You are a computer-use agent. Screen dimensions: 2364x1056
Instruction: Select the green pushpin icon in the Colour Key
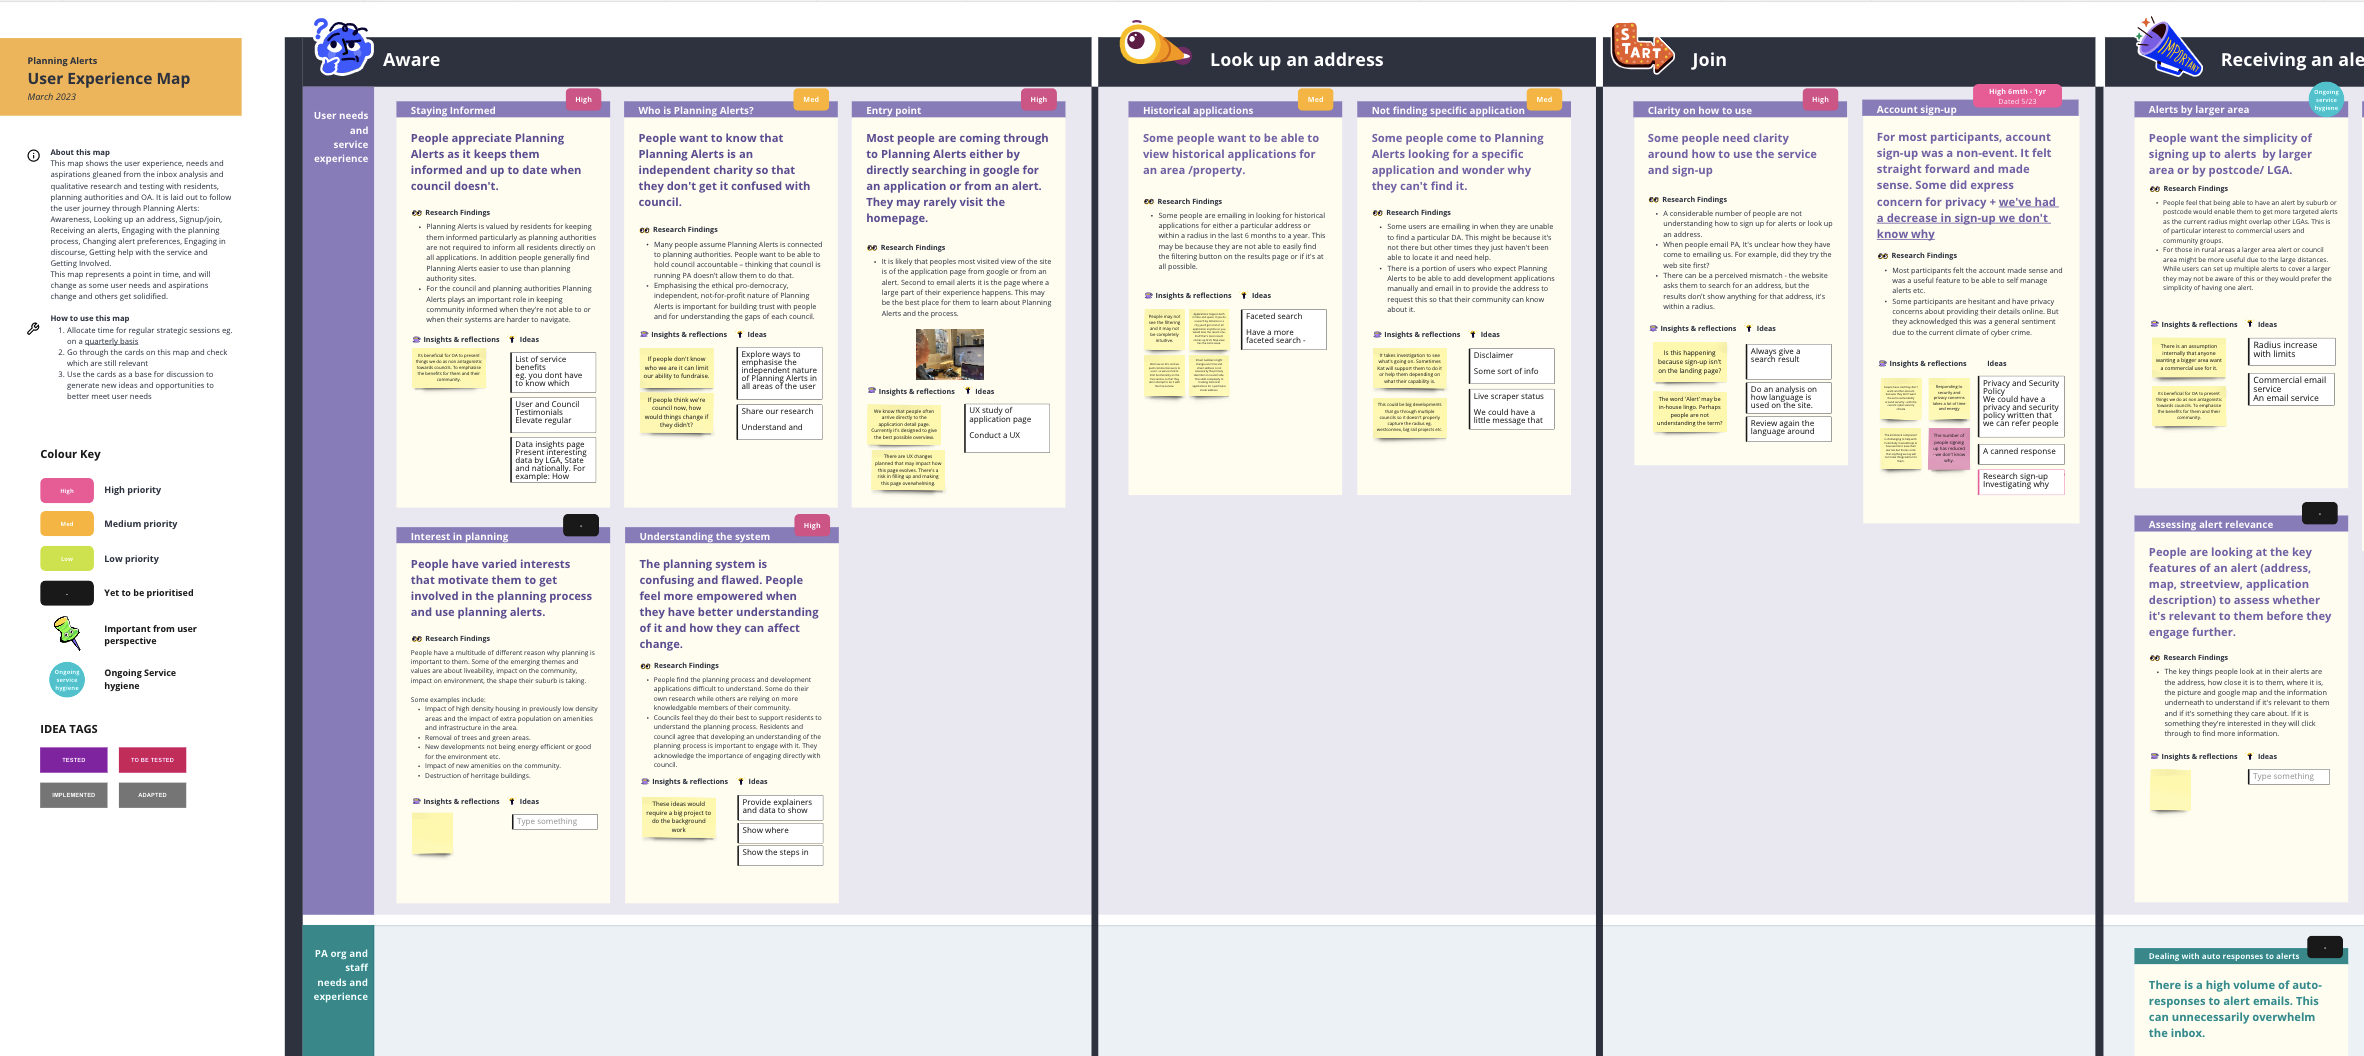click(67, 632)
